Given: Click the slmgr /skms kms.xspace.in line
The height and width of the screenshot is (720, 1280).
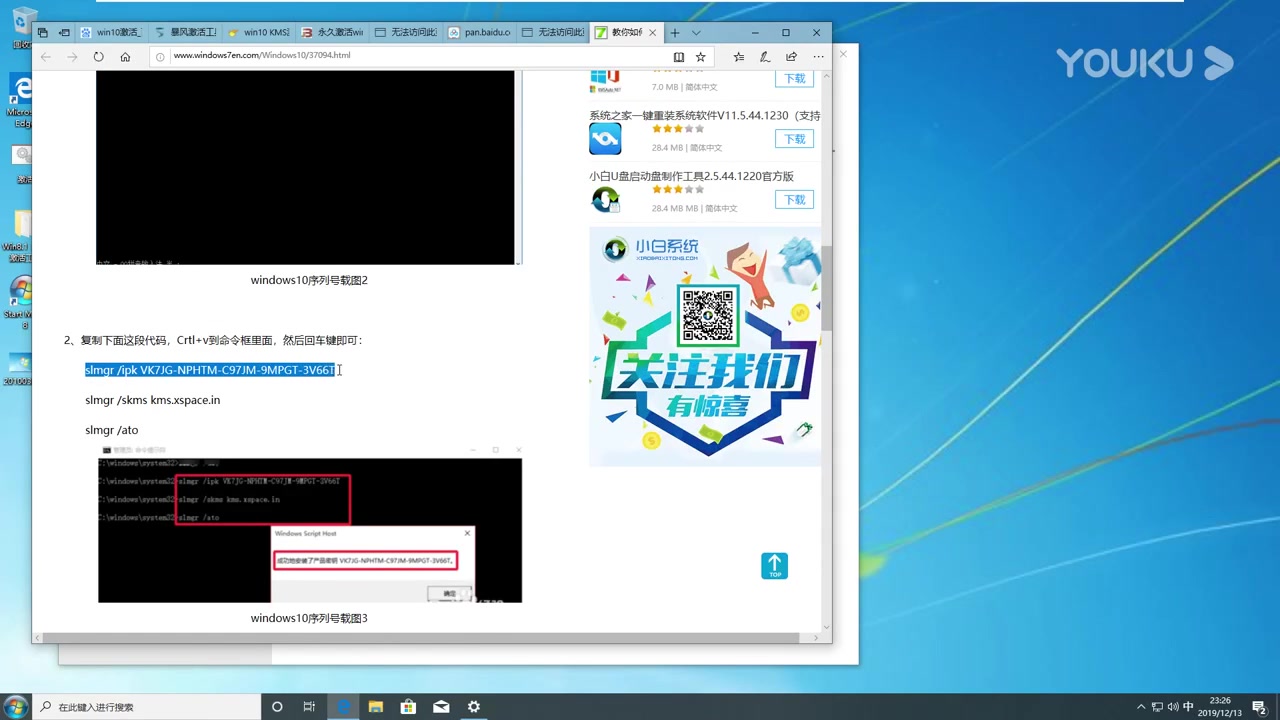Looking at the screenshot, I should [152, 400].
